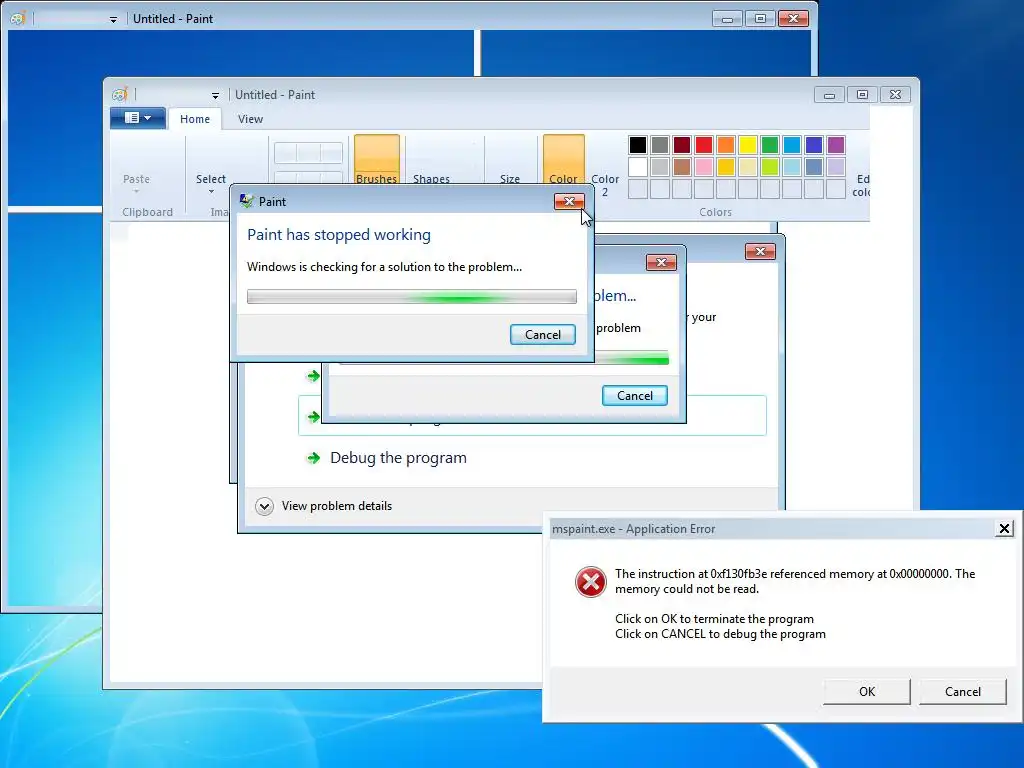1024x768 pixels.
Task: Choose the brown color swatch
Action: click(682, 167)
